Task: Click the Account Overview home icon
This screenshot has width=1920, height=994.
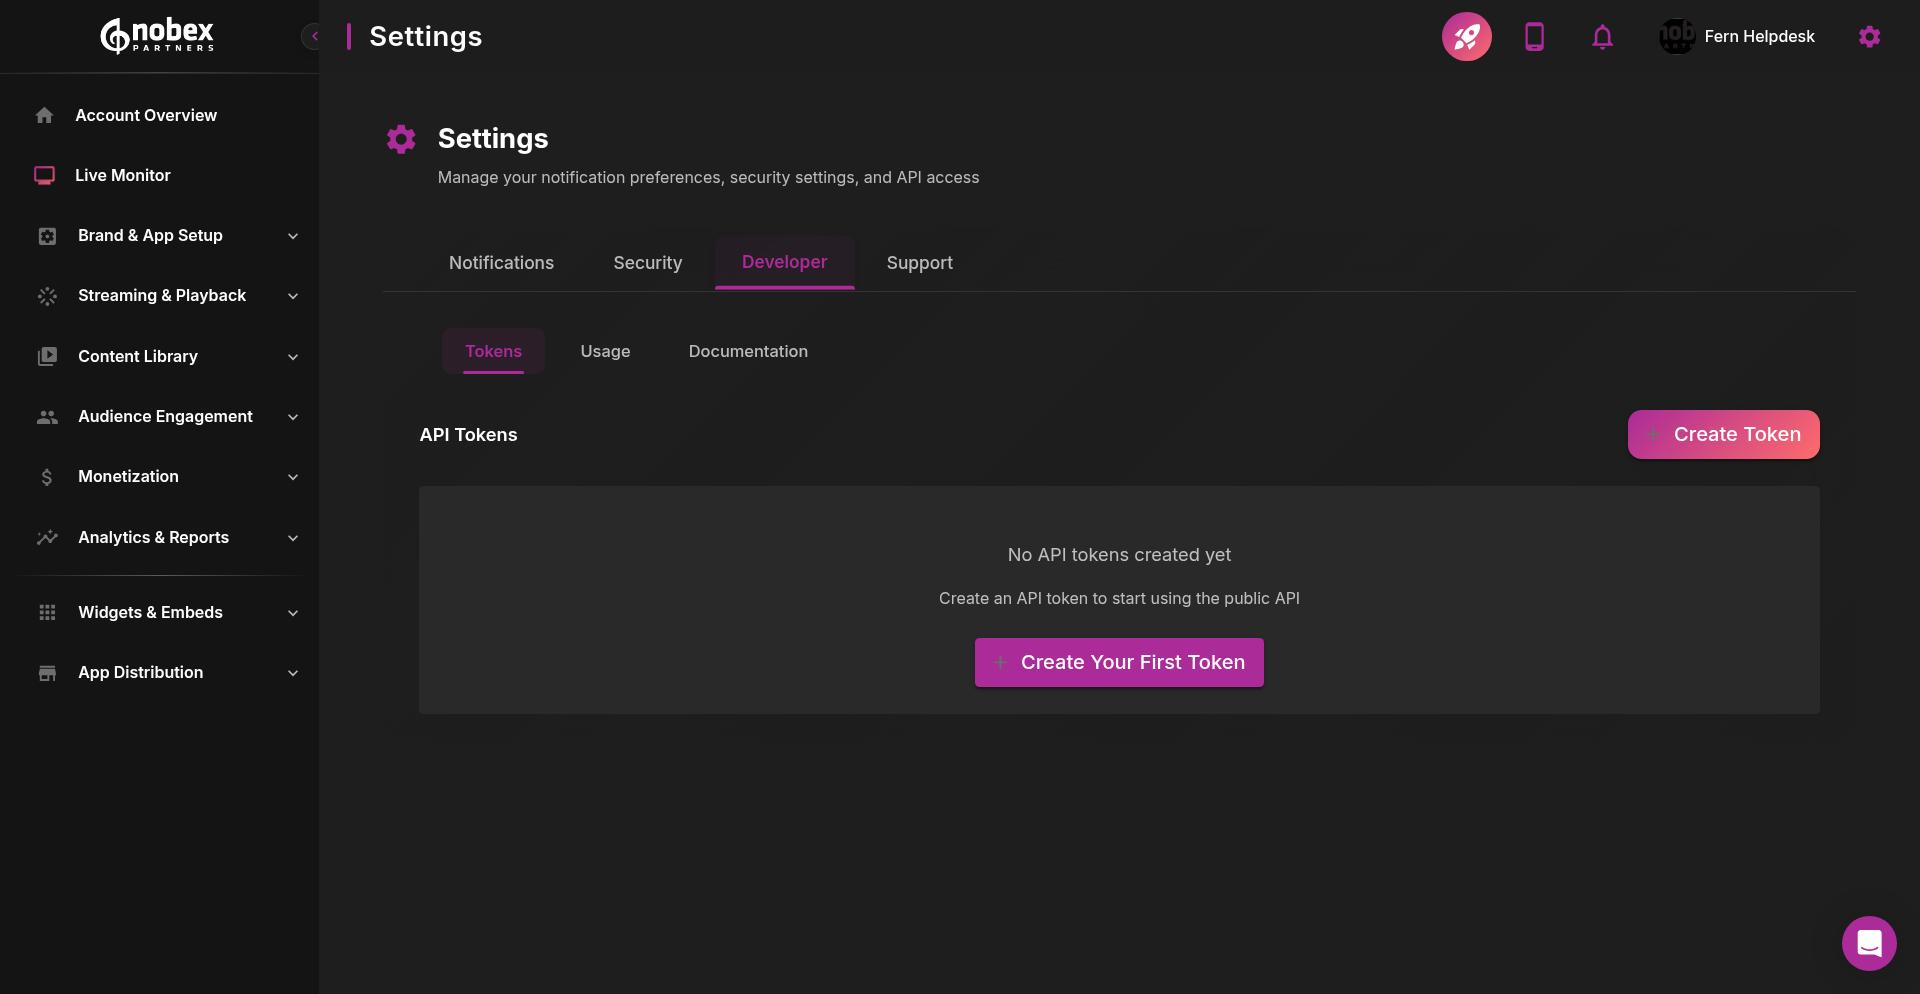Action: (x=45, y=115)
